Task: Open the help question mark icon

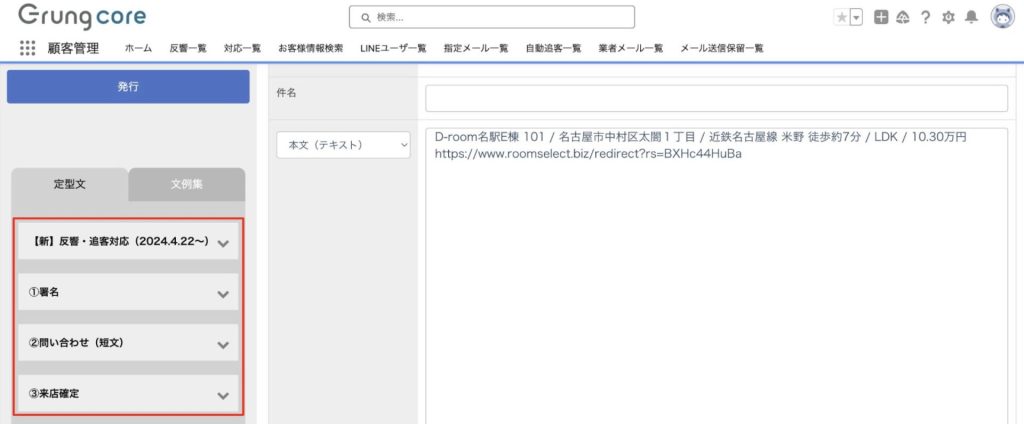Action: click(x=926, y=17)
